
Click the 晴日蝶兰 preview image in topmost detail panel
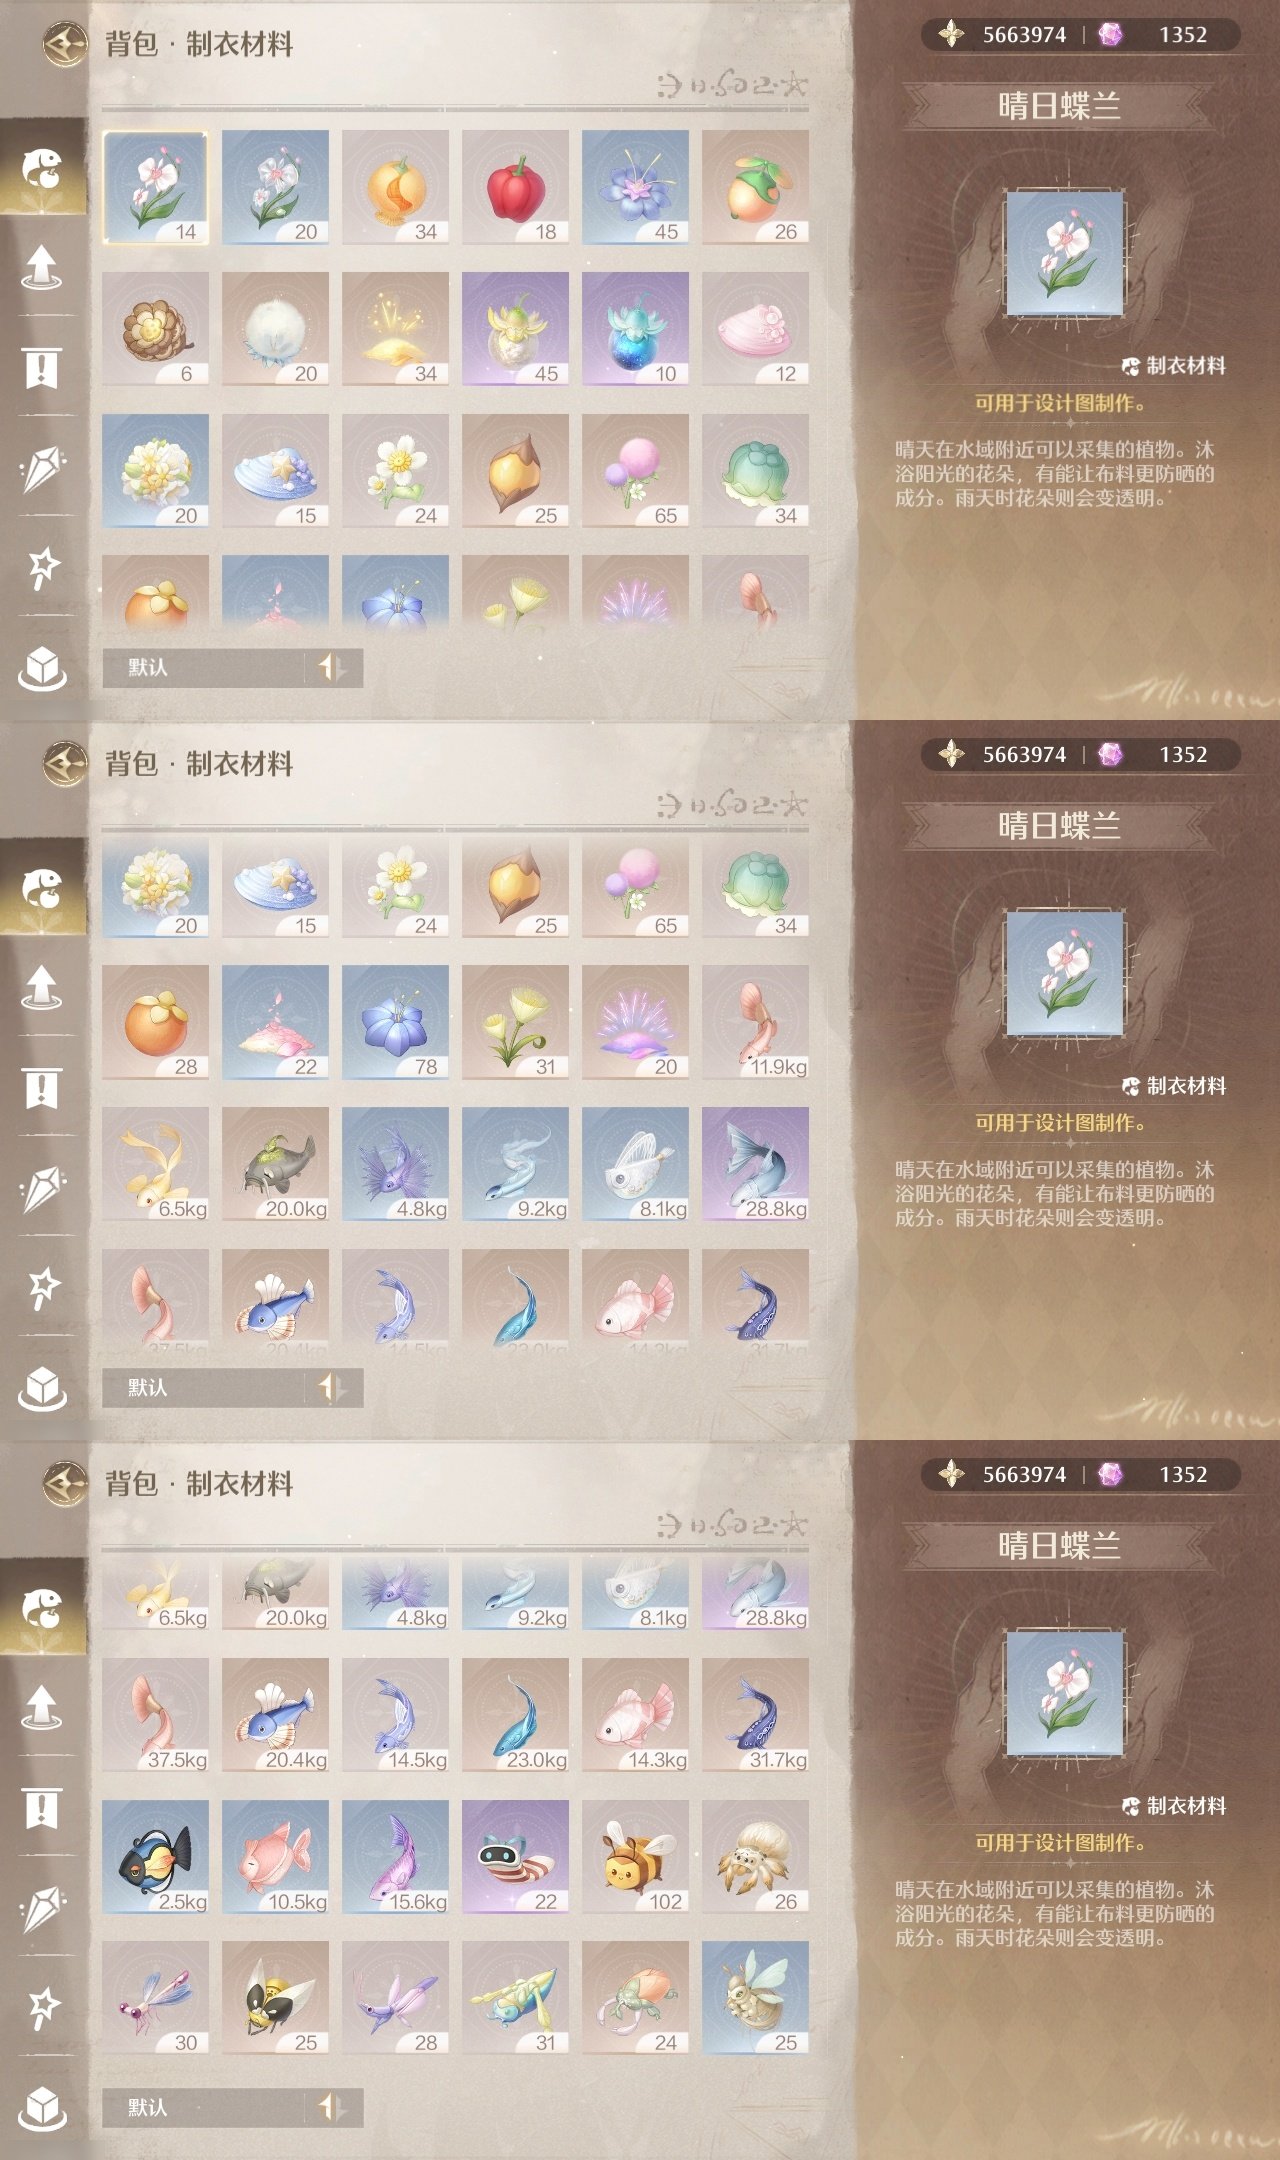(1064, 254)
